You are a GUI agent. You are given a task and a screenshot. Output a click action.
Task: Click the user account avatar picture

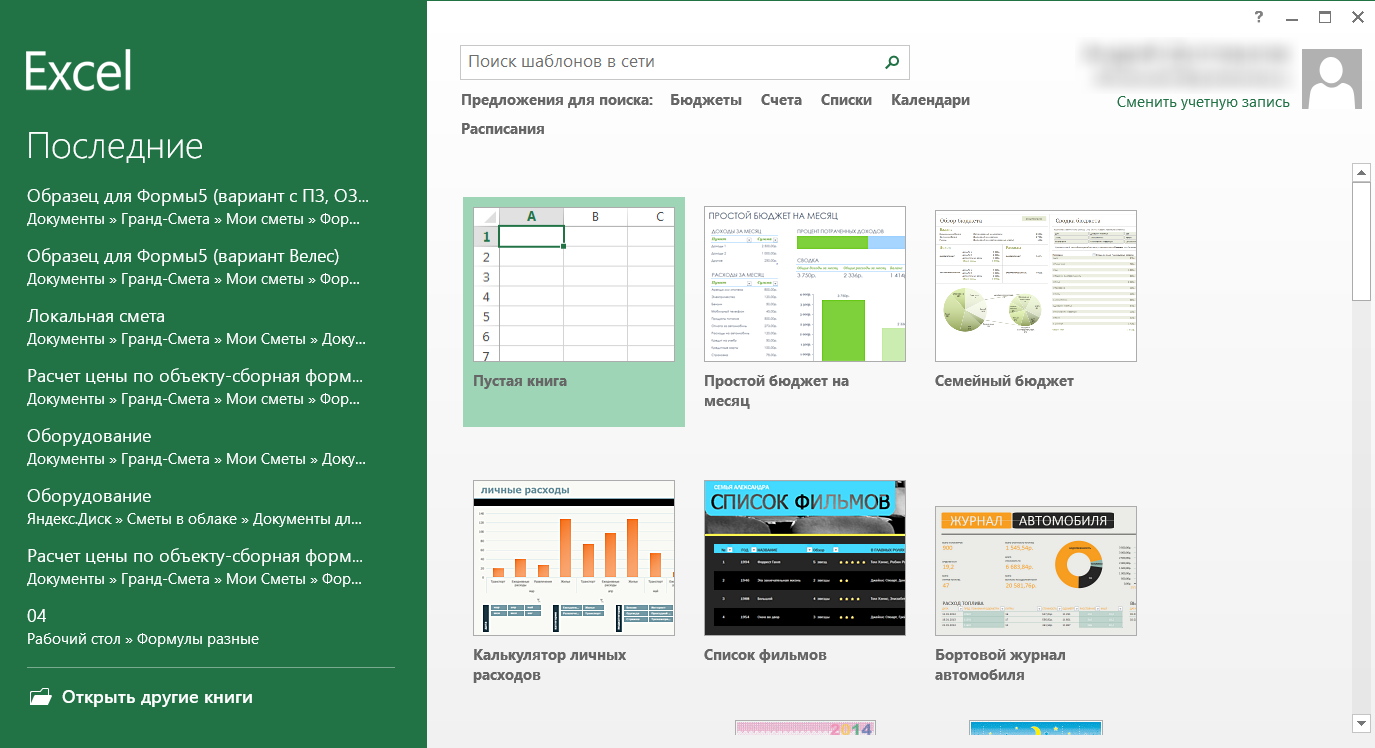[x=1331, y=80]
